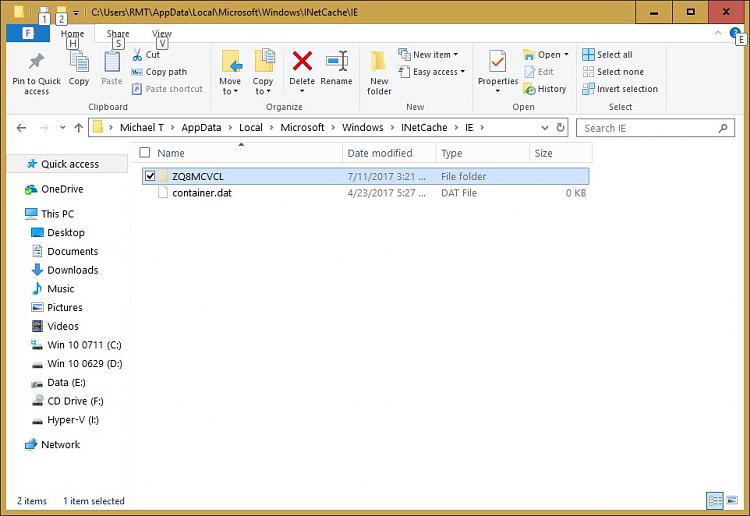The height and width of the screenshot is (516, 750).
Task: Click Paste shortcut option
Action: pos(167,89)
